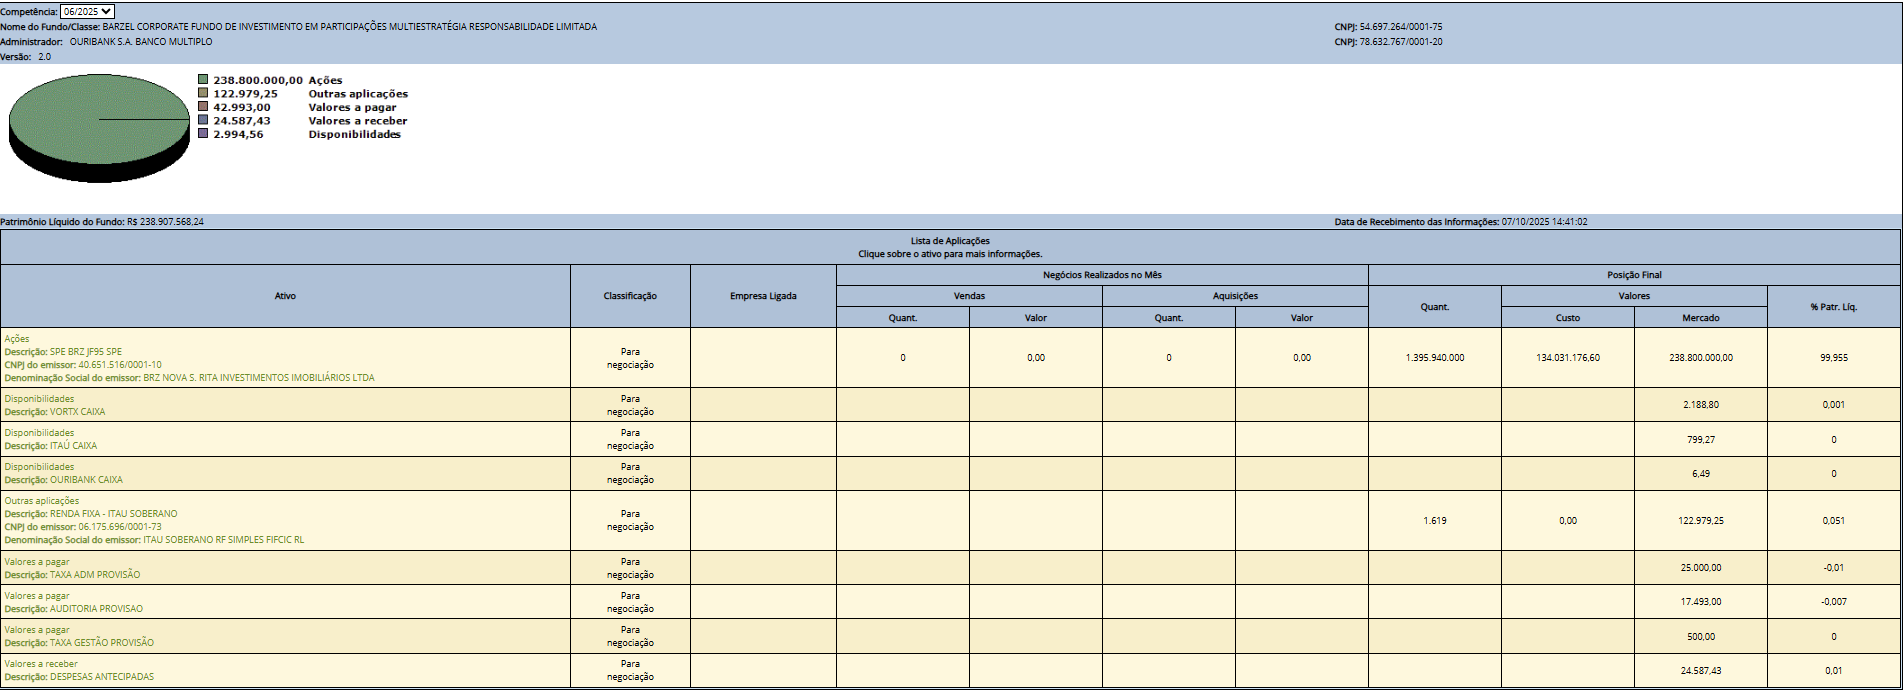Open the DESPESAS ANTECIPADAS asset row
1903x691 pixels.
click(285, 670)
